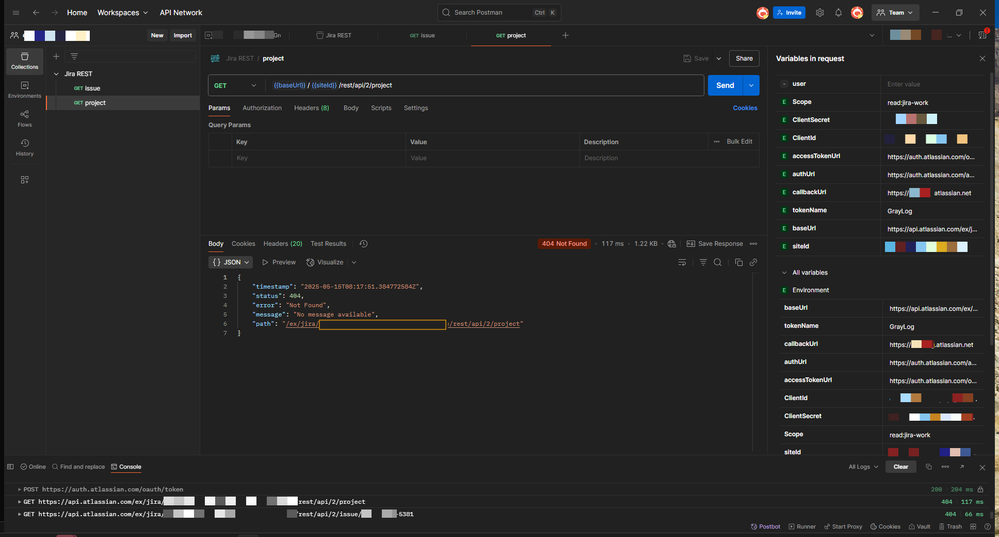
Task: Search within the response body
Action: (x=717, y=262)
